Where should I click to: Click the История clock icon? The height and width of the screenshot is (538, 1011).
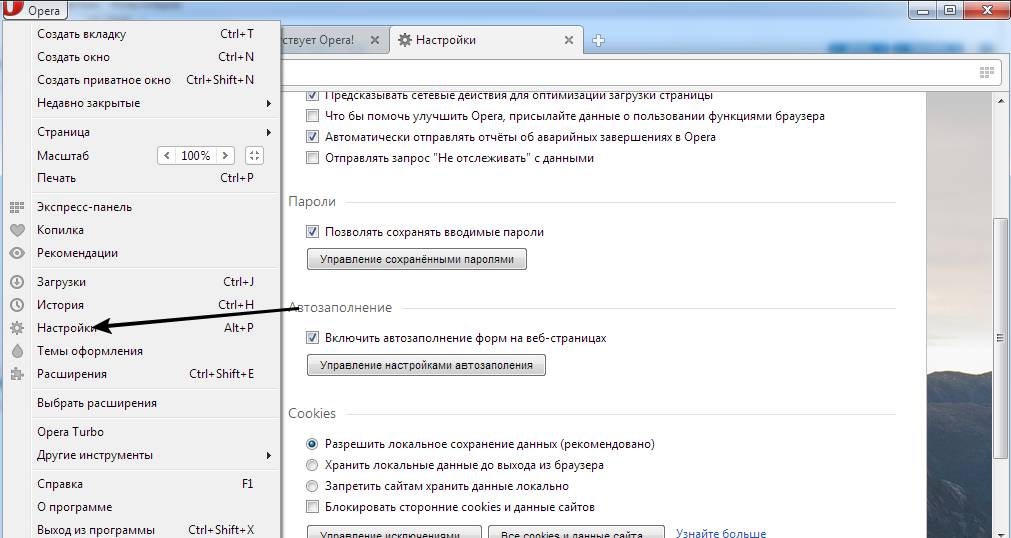[x=16, y=305]
